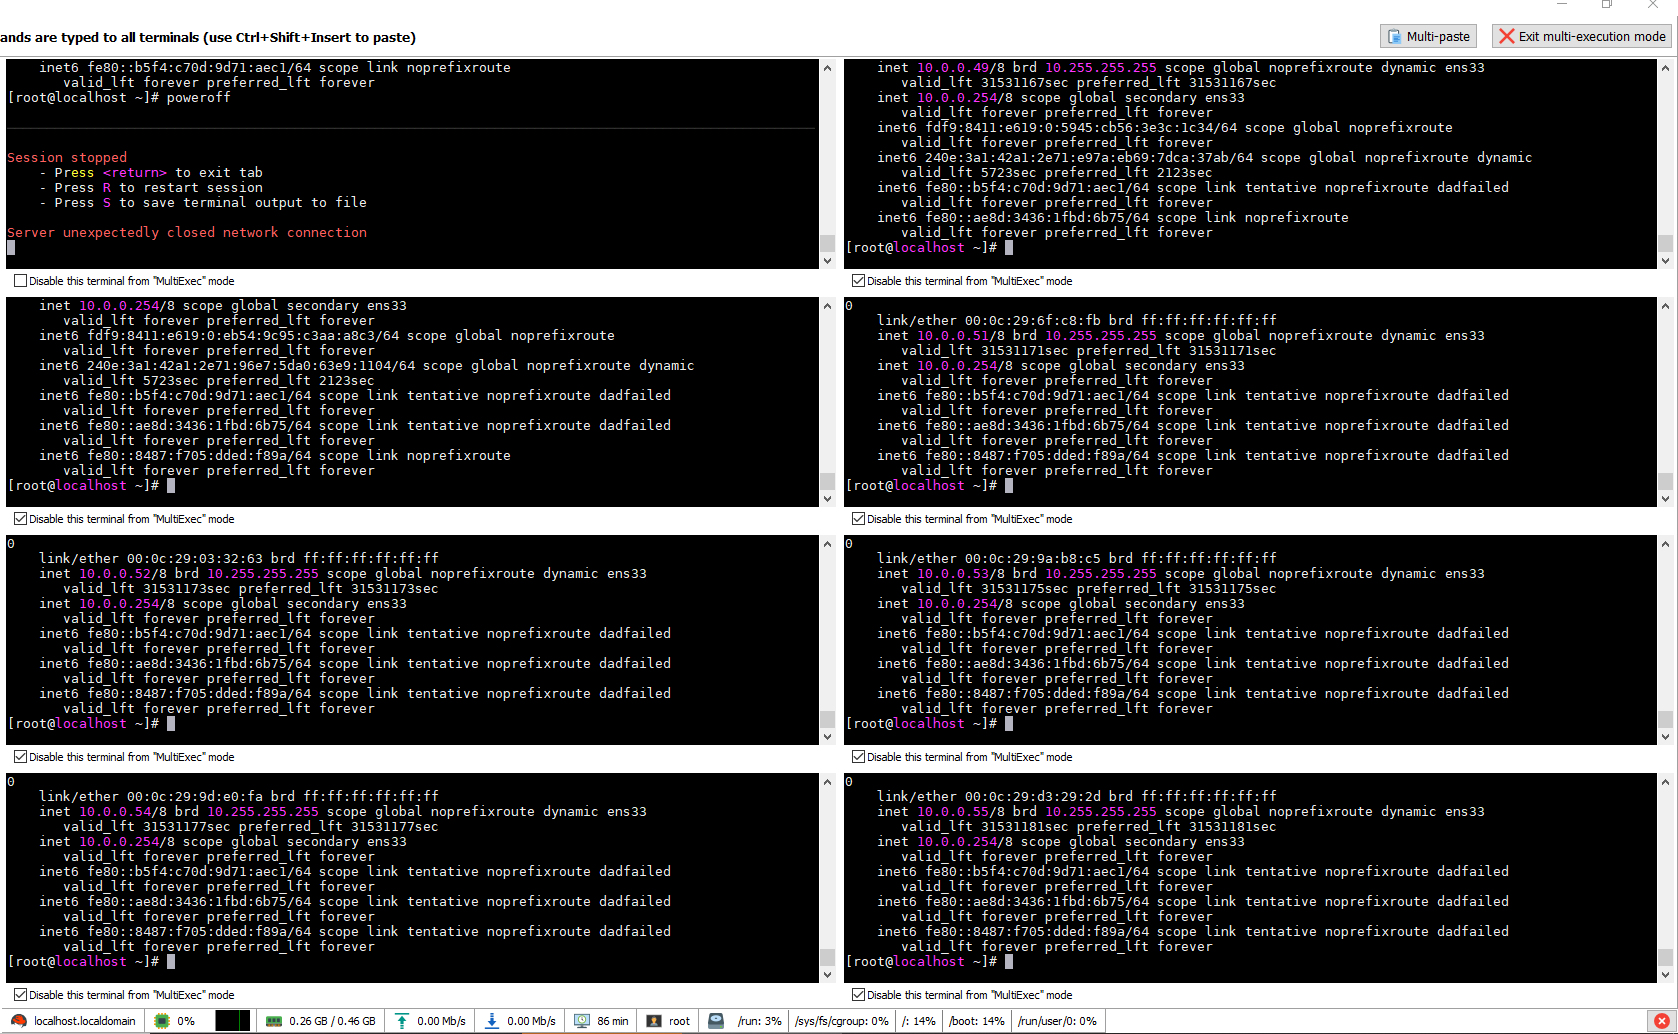Viewport: 1678px width, 1034px height.
Task: Click scrollbar thumb of the 10.0.0.54 terminal
Action: click(827, 957)
